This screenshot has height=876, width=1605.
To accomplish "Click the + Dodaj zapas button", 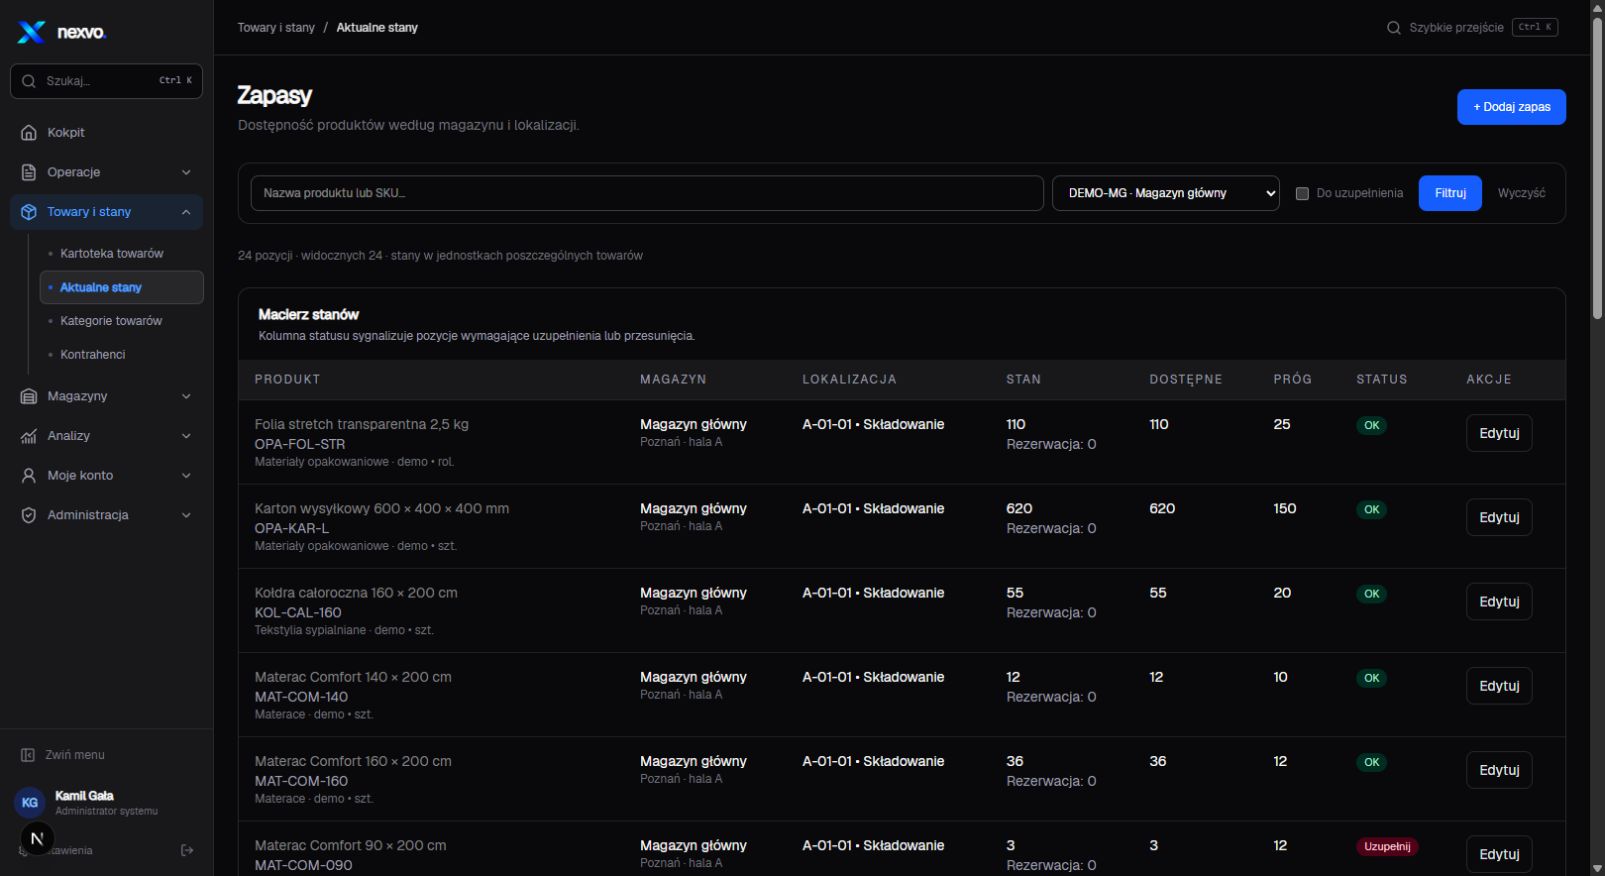I will point(1511,107).
